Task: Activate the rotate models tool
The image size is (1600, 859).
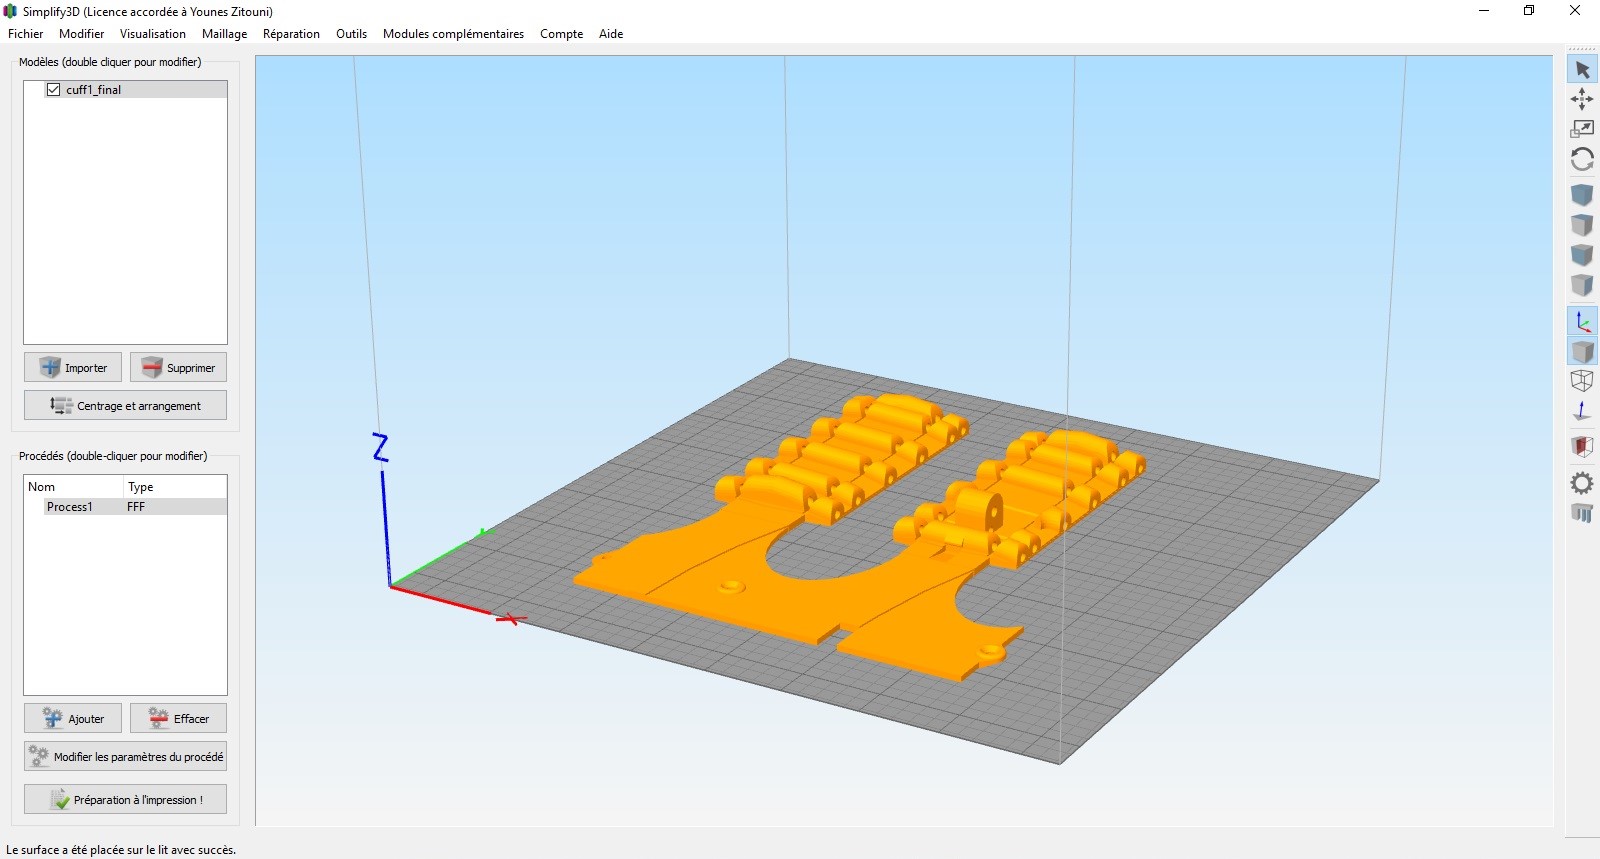Action: click(x=1582, y=159)
